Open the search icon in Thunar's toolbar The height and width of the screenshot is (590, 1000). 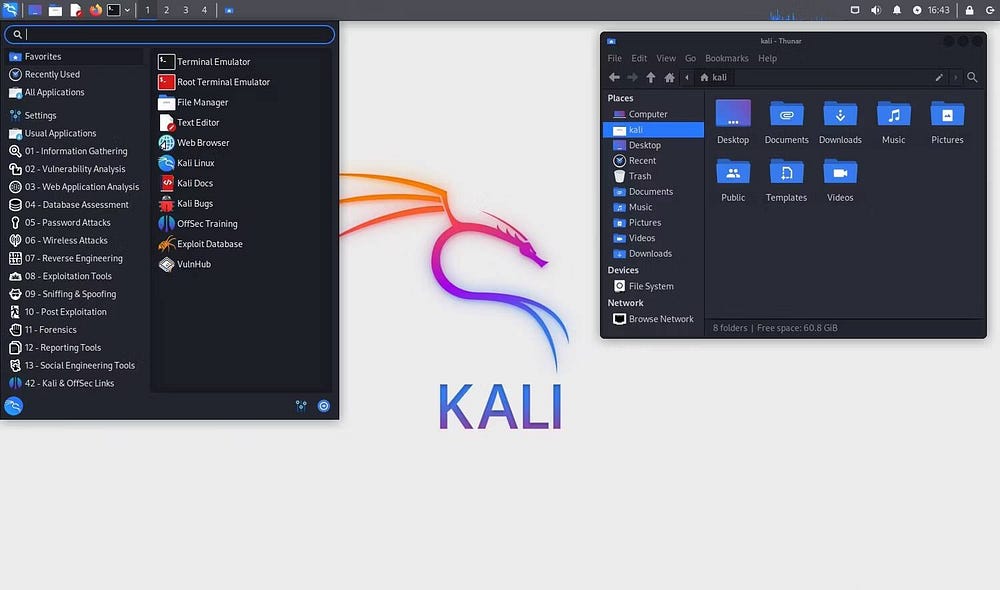(971, 77)
